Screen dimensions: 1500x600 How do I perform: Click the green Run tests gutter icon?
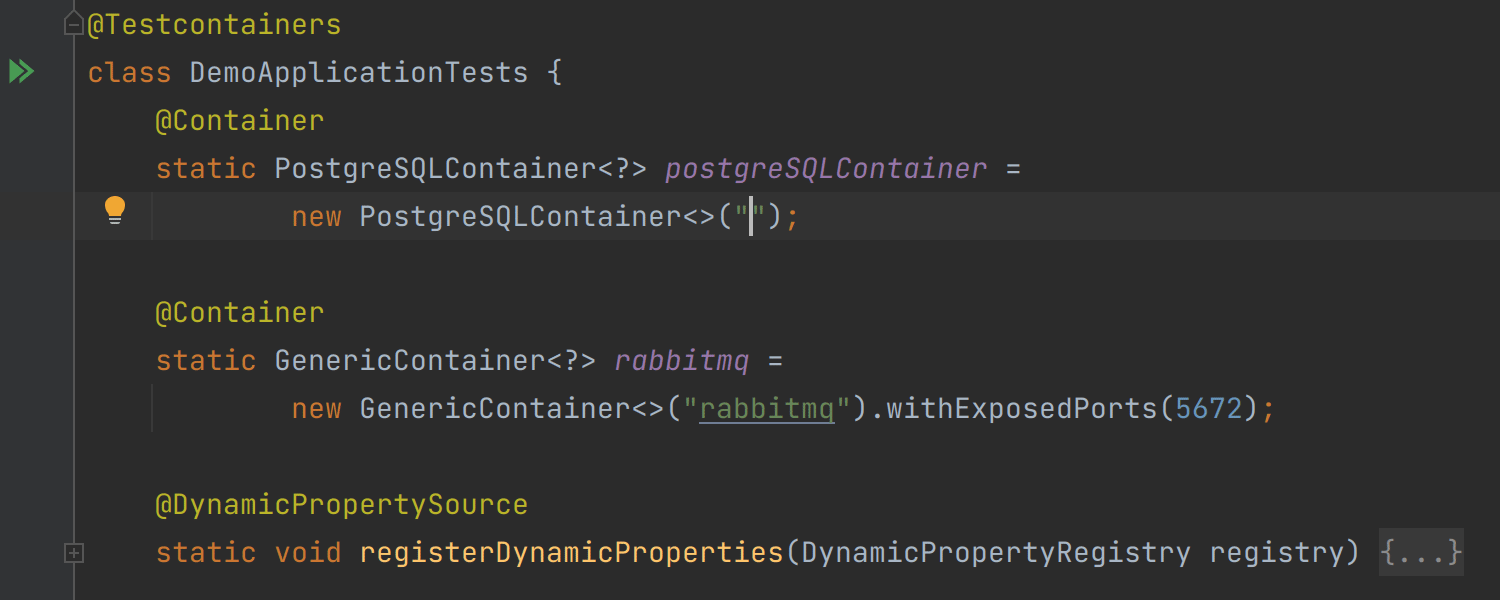click(x=21, y=72)
